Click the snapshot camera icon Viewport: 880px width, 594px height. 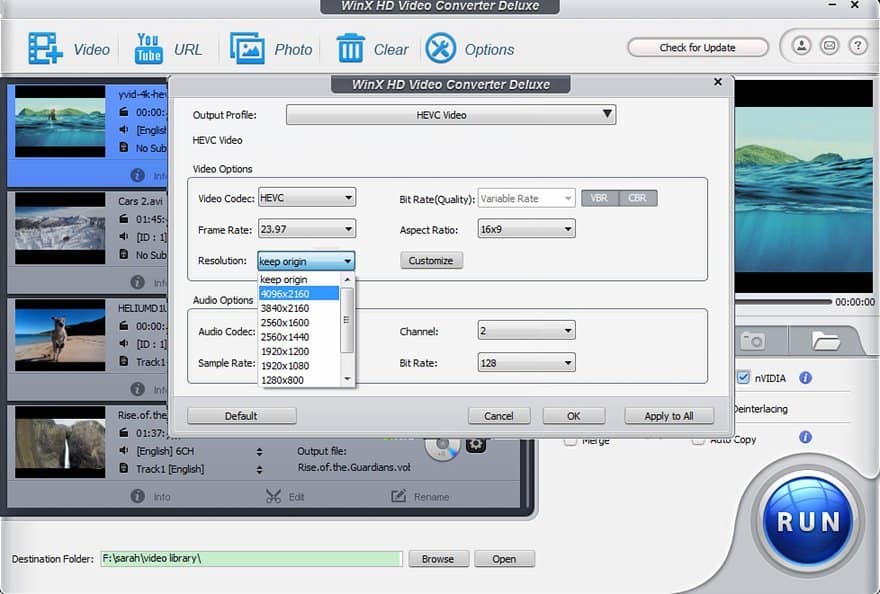(752, 341)
